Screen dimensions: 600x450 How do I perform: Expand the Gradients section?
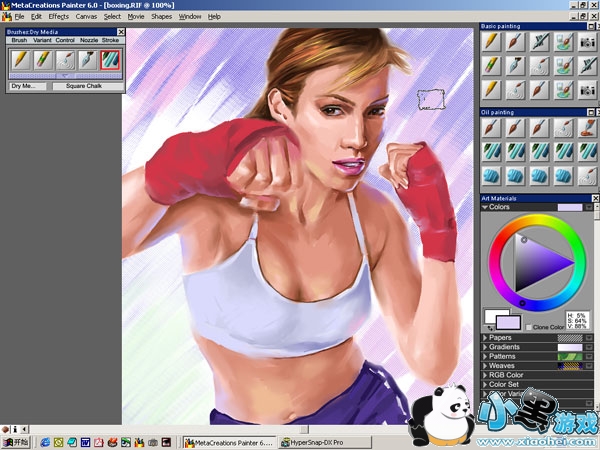pos(485,347)
